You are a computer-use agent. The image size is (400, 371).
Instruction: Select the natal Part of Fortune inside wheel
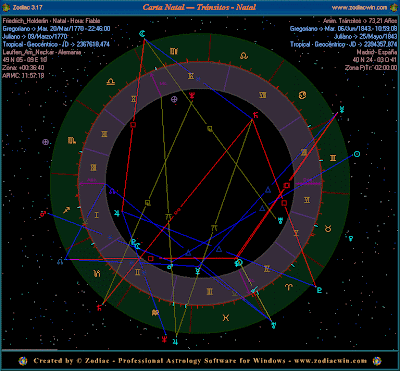coord(174,99)
